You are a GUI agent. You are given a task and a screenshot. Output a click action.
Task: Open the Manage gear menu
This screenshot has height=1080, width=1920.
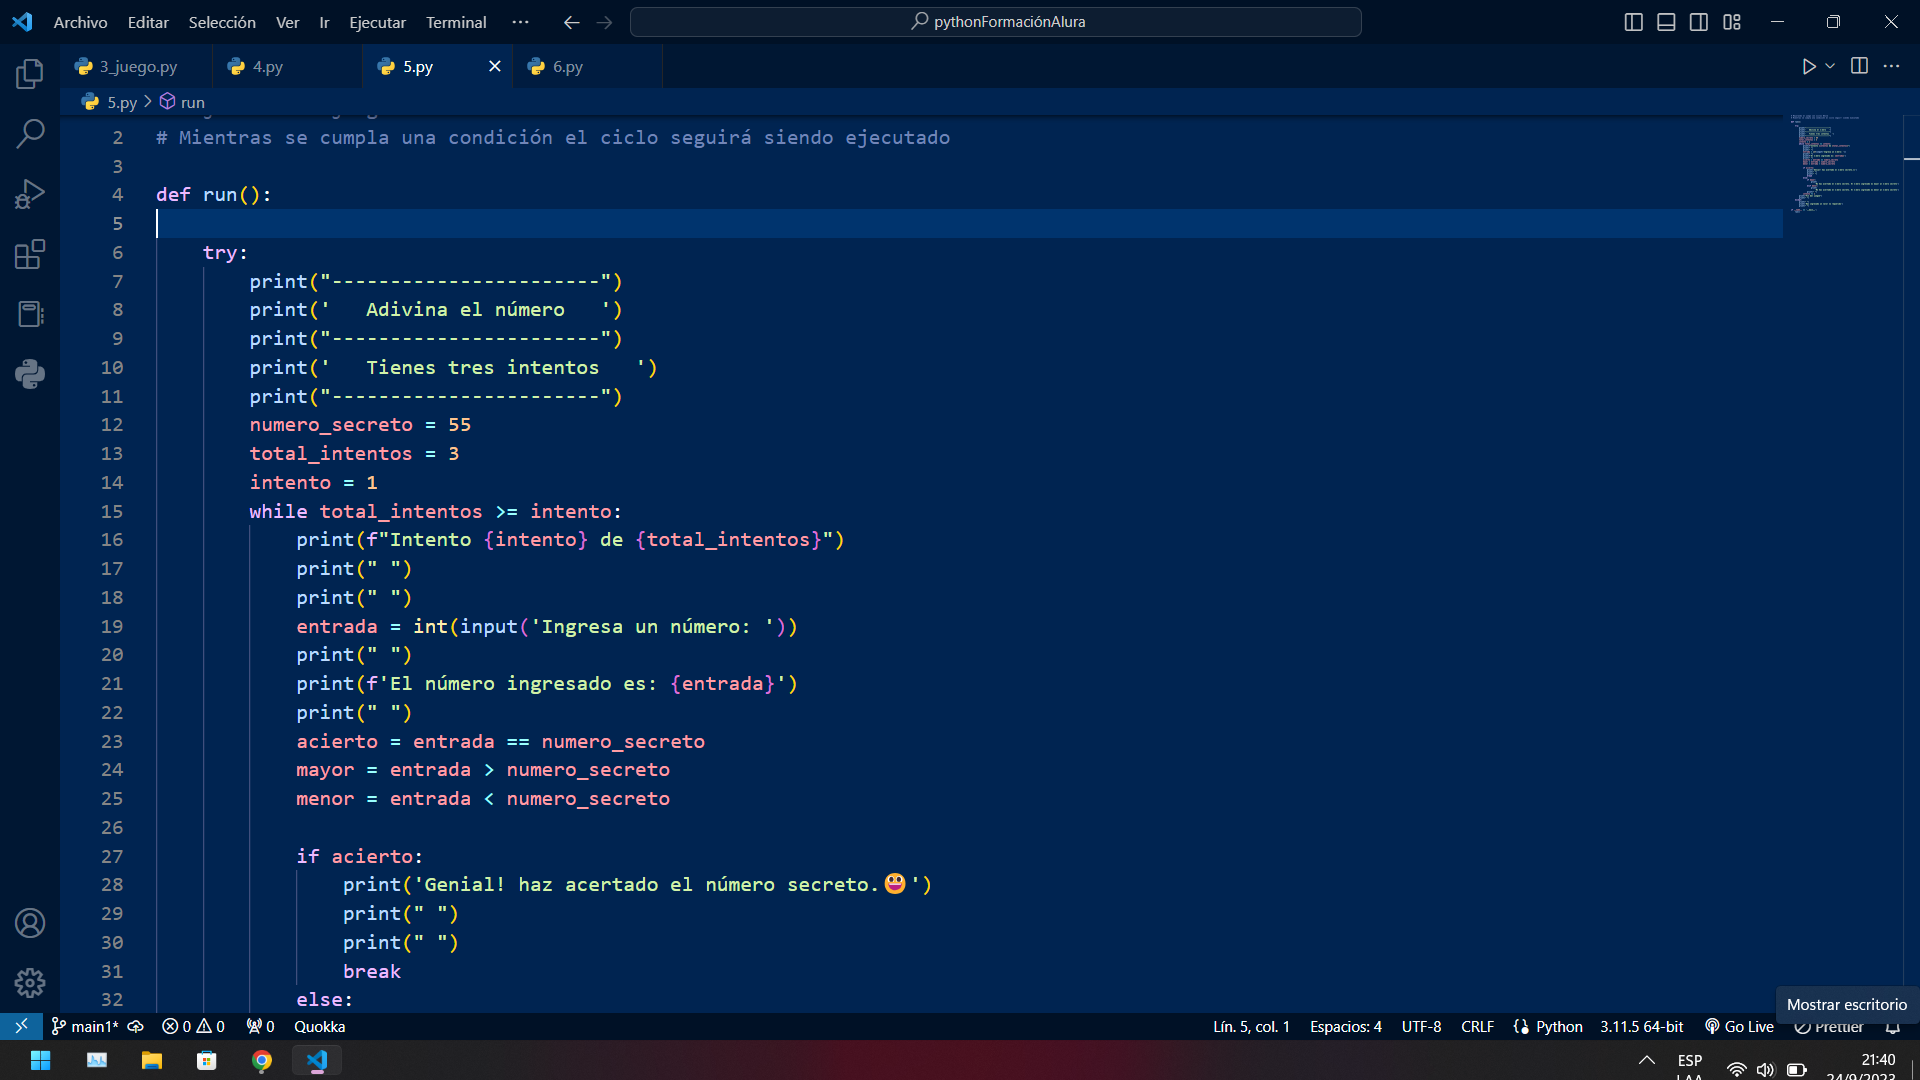[x=30, y=983]
